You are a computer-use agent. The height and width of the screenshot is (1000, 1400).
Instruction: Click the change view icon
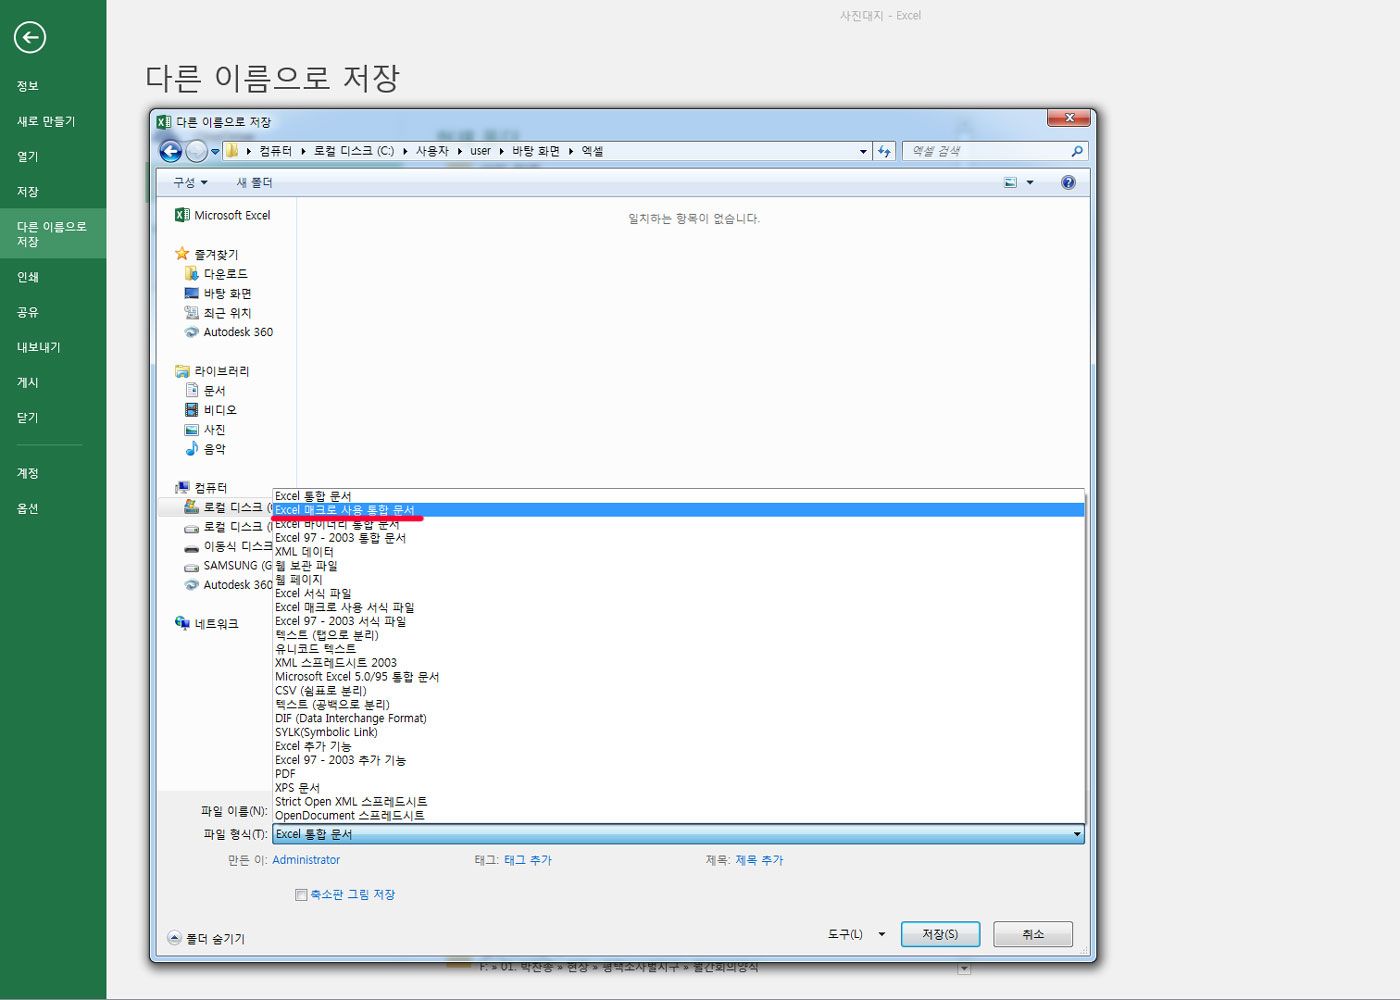(x=1010, y=182)
